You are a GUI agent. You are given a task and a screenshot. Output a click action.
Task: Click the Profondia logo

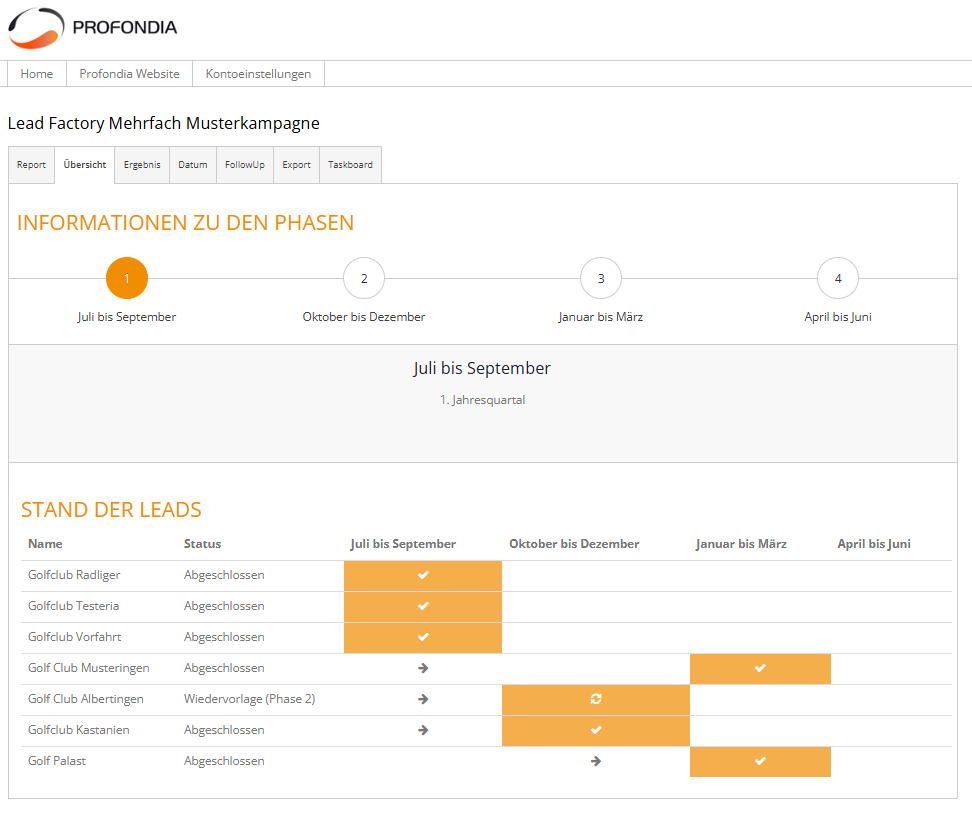92,28
